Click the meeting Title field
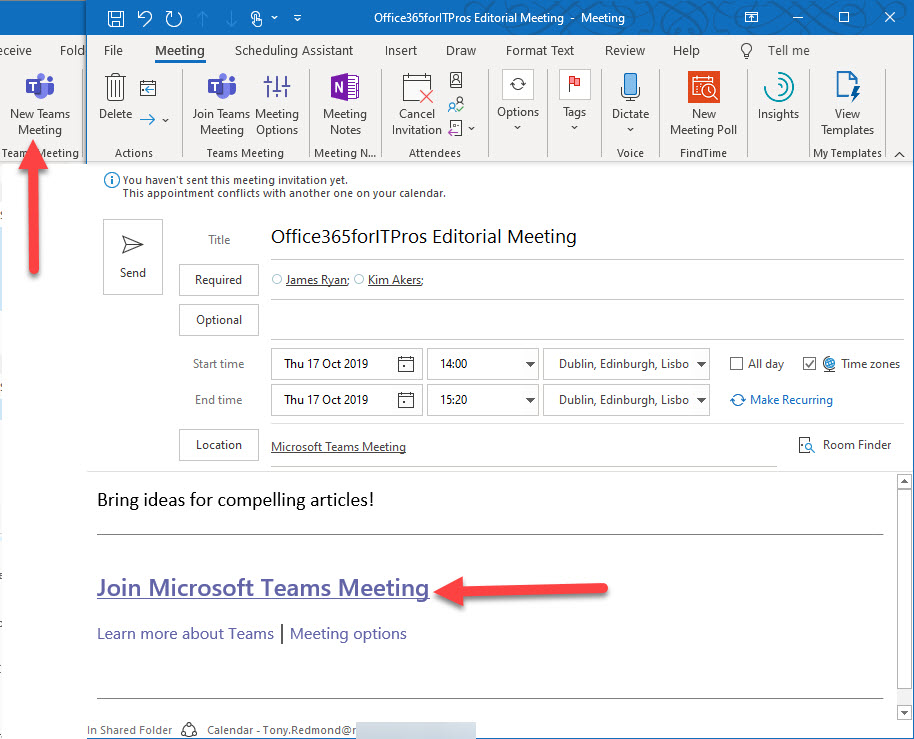 (587, 237)
